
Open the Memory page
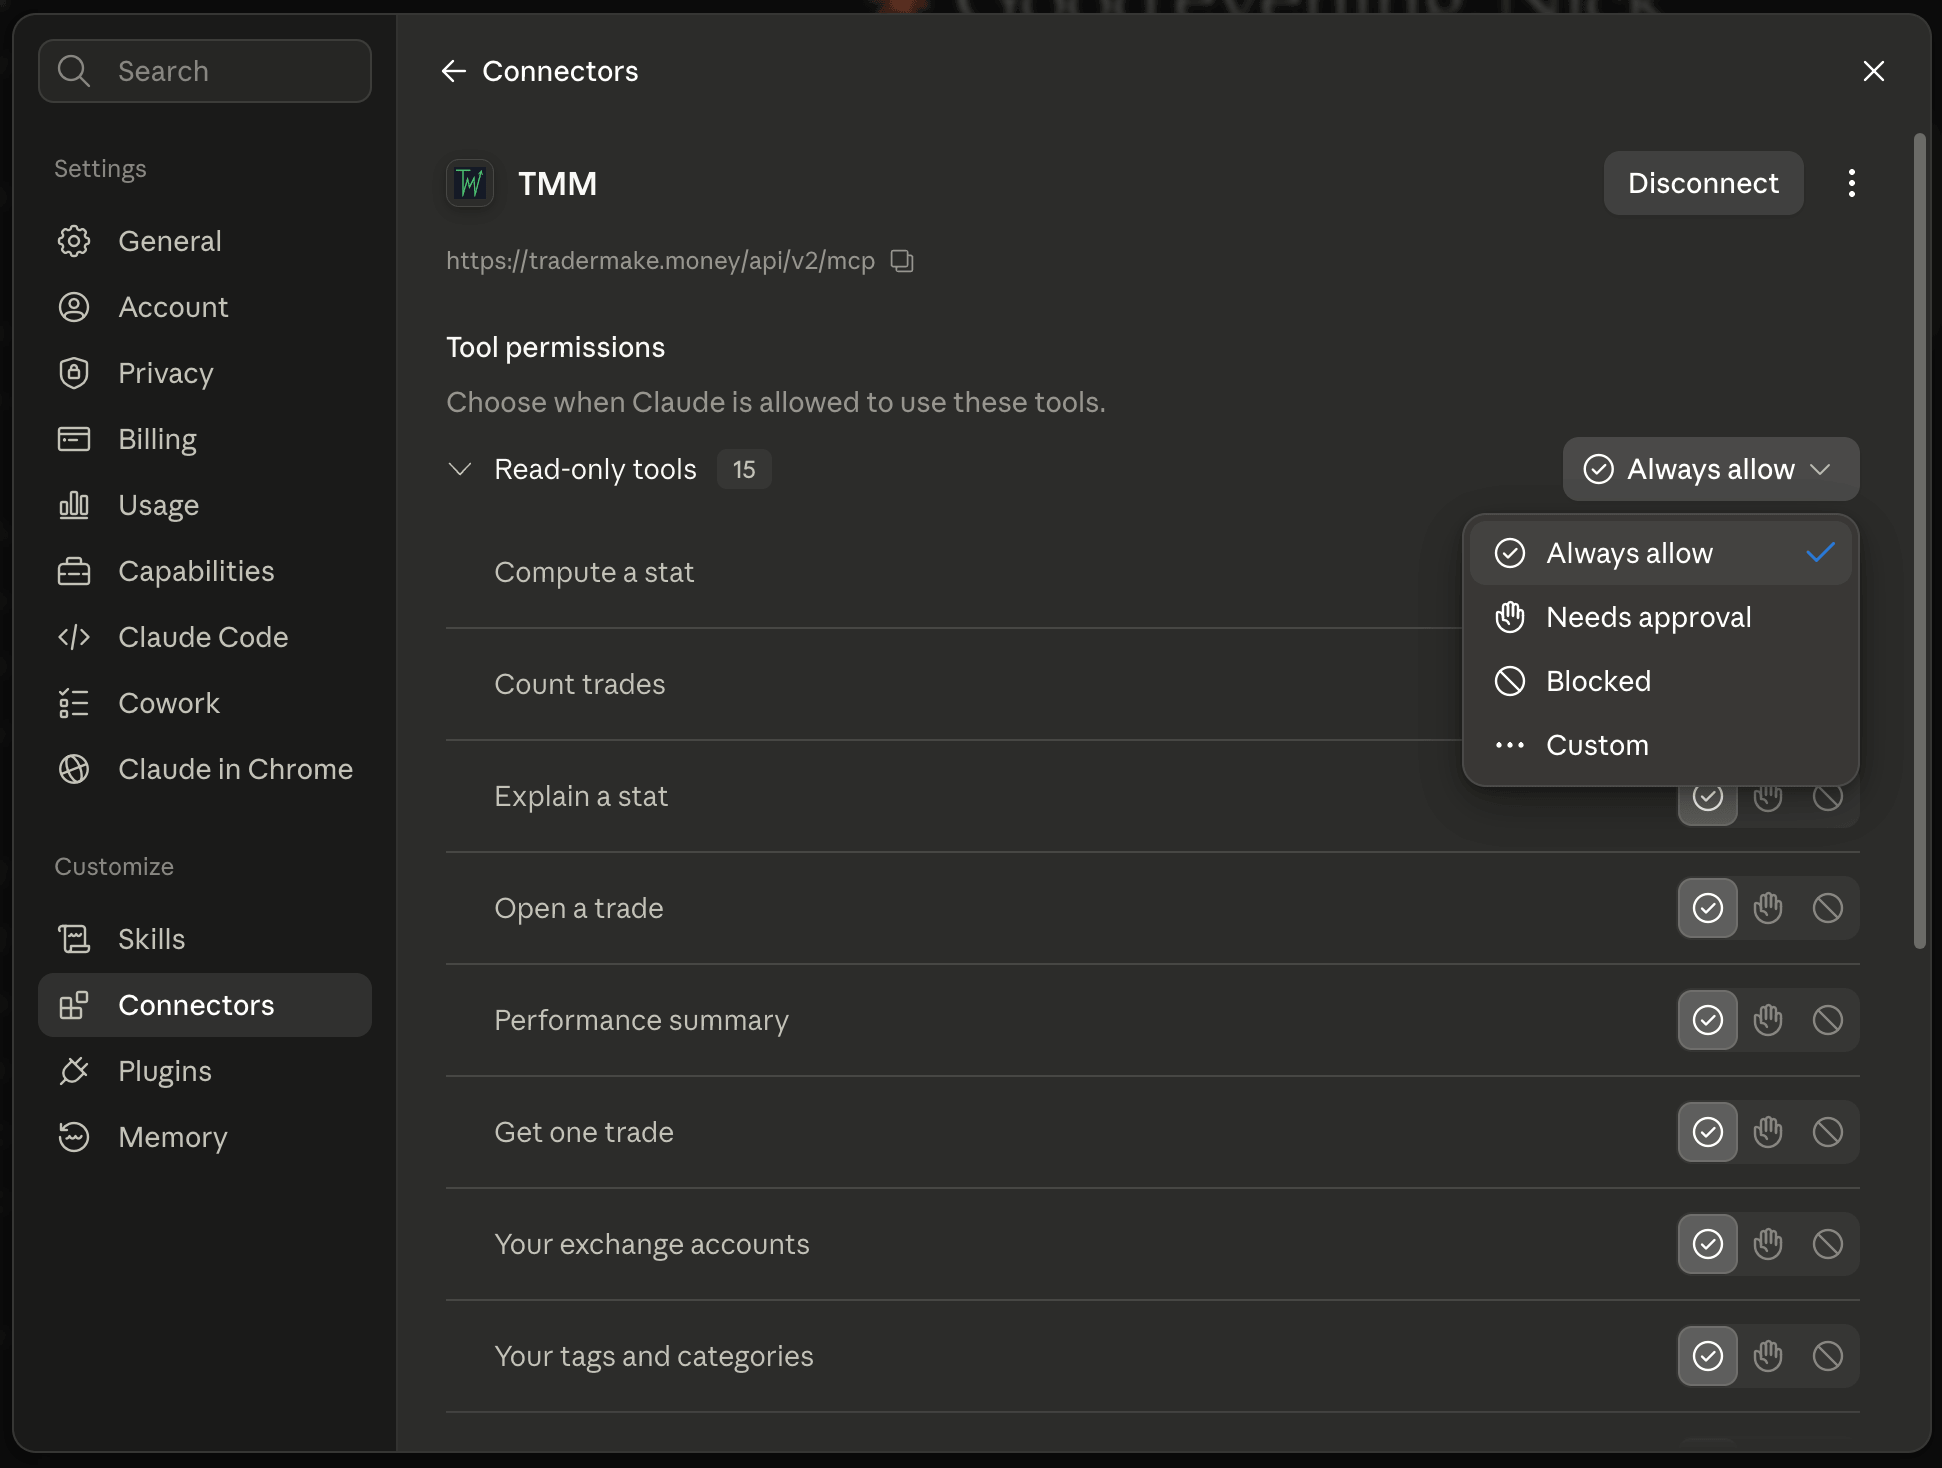[205, 1137]
